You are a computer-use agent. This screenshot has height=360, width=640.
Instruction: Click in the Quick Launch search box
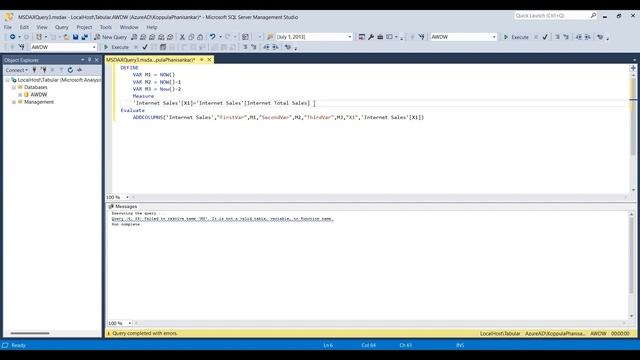click(x=552, y=16)
